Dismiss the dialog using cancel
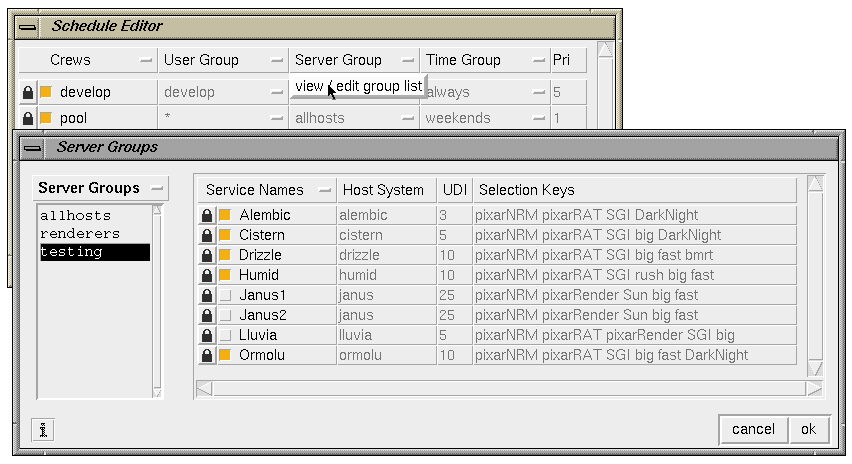 [753, 430]
